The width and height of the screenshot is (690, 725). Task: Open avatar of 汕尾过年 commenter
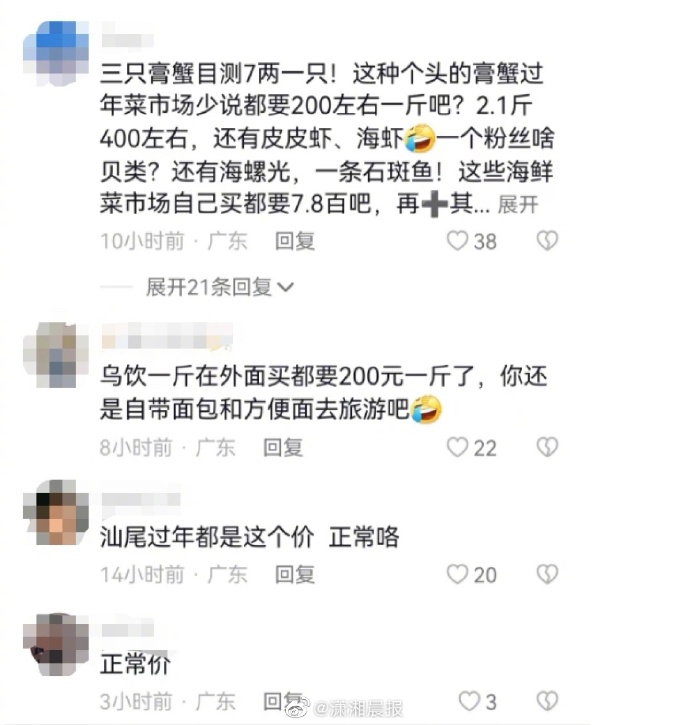[56, 512]
